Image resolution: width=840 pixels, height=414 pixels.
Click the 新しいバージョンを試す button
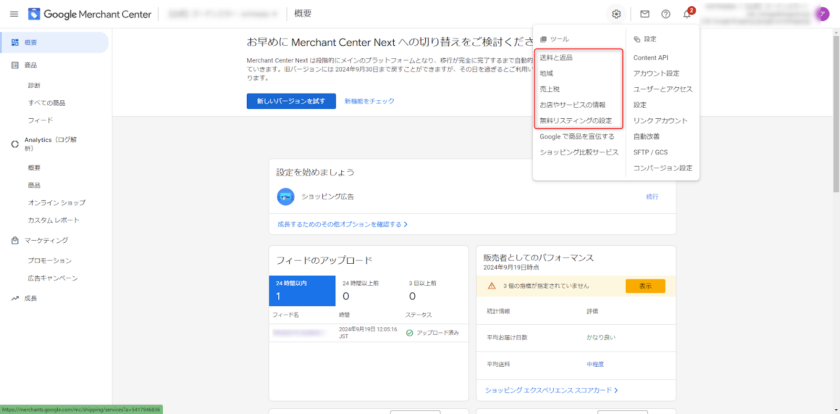click(x=291, y=101)
